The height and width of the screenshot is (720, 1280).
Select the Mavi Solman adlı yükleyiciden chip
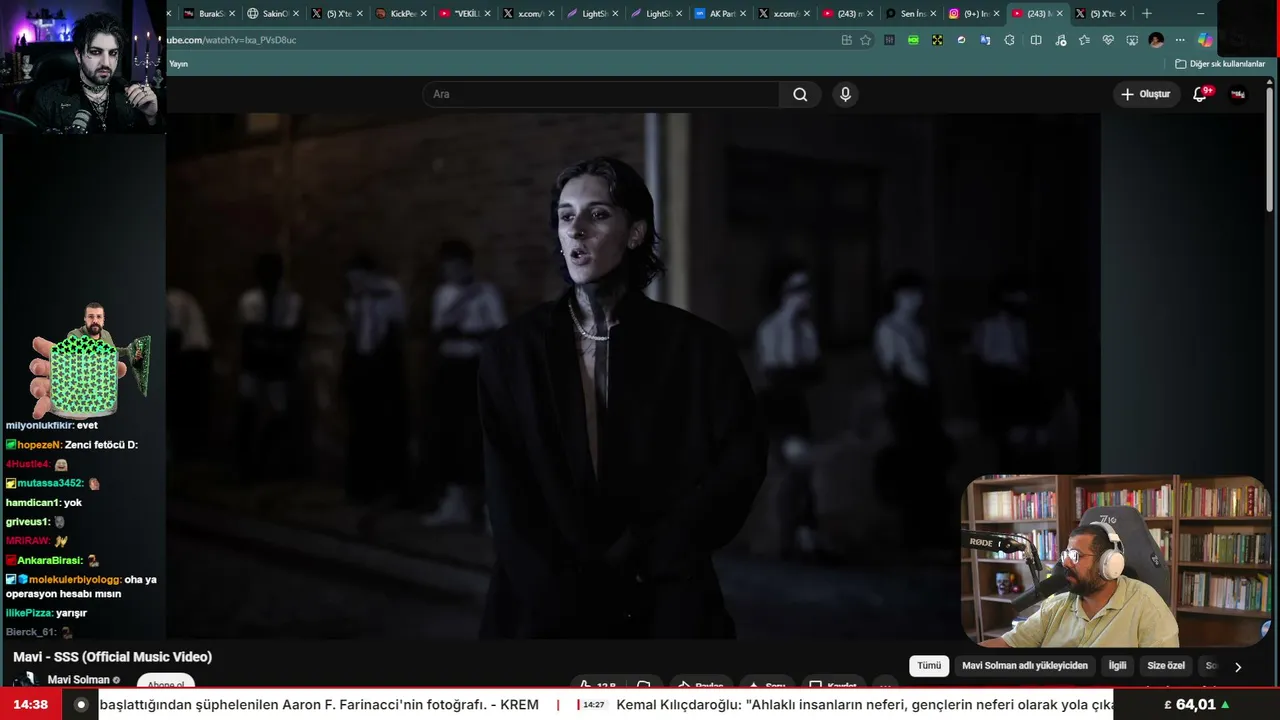(1024, 666)
